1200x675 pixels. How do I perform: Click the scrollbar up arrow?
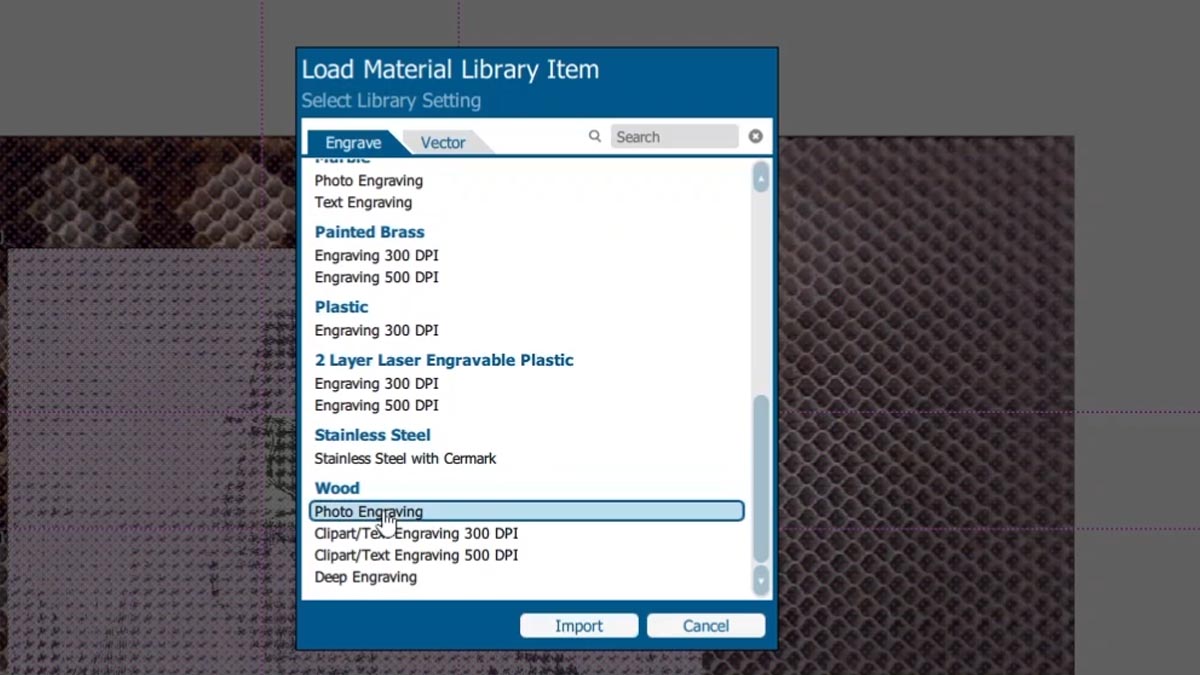pyautogui.click(x=761, y=178)
